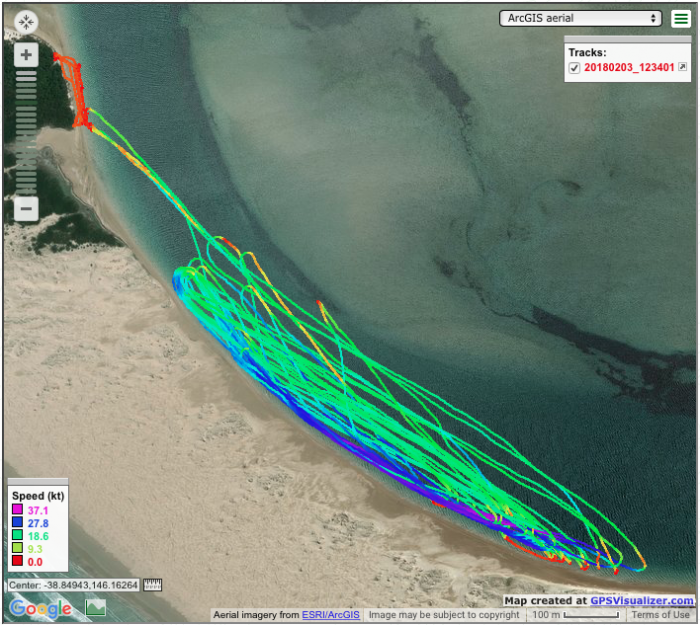Click the Center coordinates readout
This screenshot has height=625, width=700.
[73, 585]
